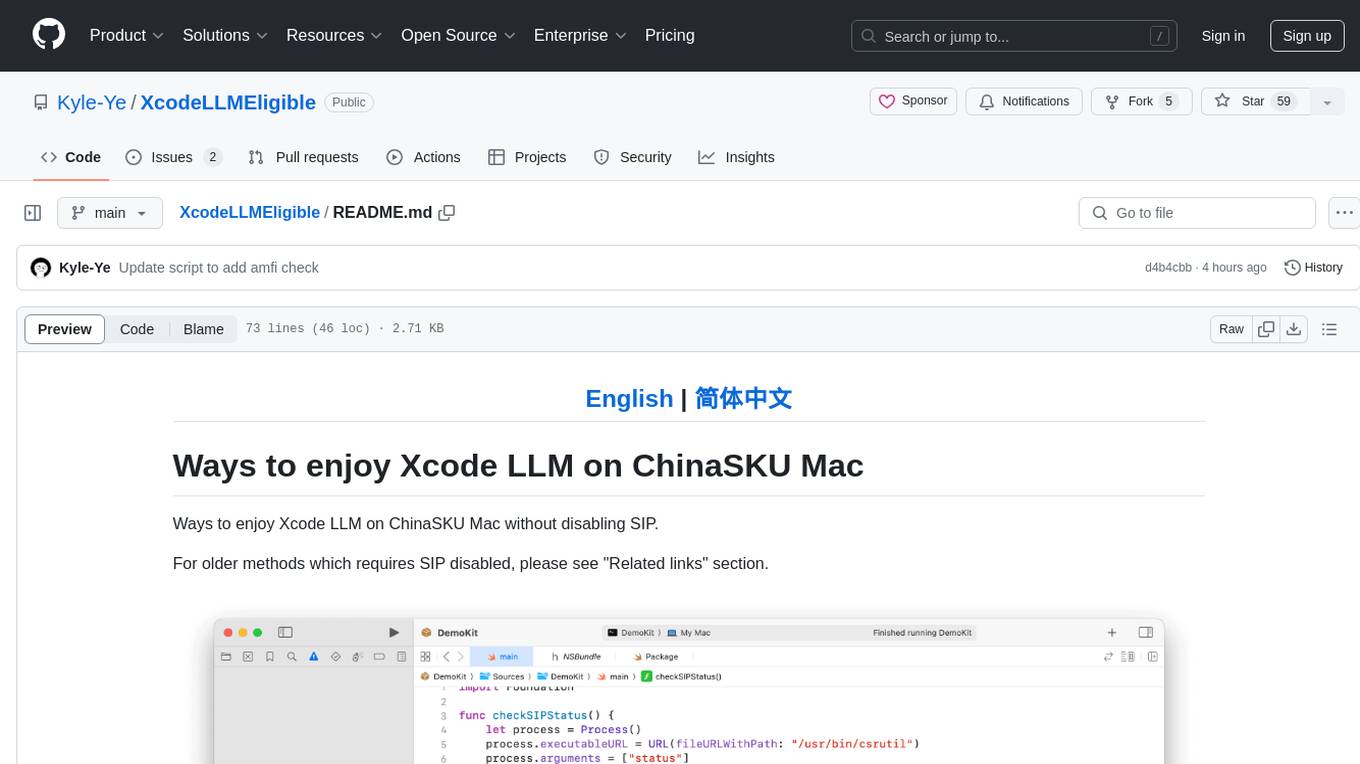This screenshot has height=764, width=1360.
Task: Click the Go to file search field
Action: tap(1197, 213)
